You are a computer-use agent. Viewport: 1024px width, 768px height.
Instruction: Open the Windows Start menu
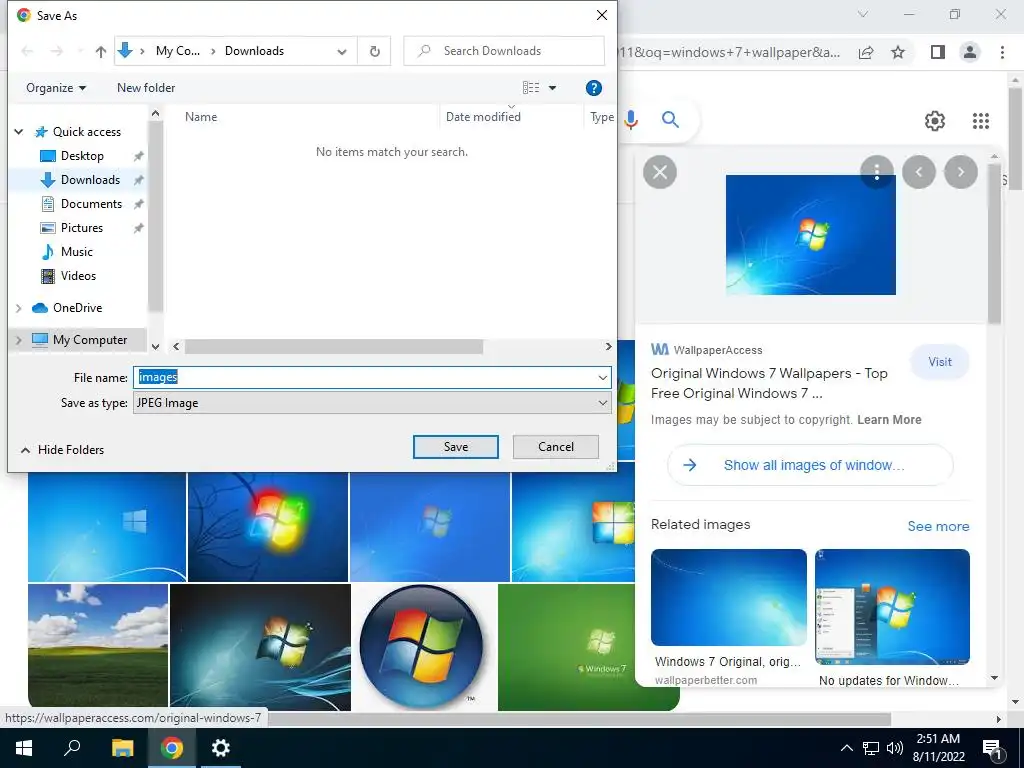24,748
